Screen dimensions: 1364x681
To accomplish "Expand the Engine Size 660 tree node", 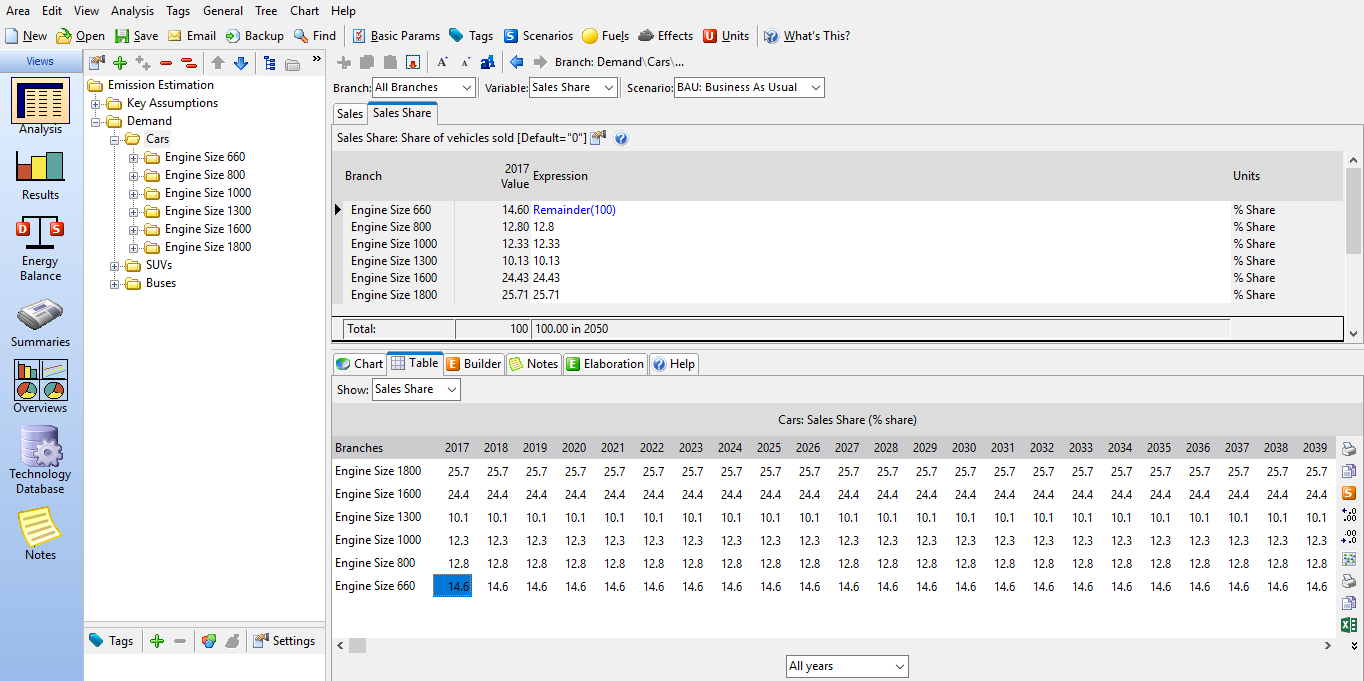I will point(134,157).
